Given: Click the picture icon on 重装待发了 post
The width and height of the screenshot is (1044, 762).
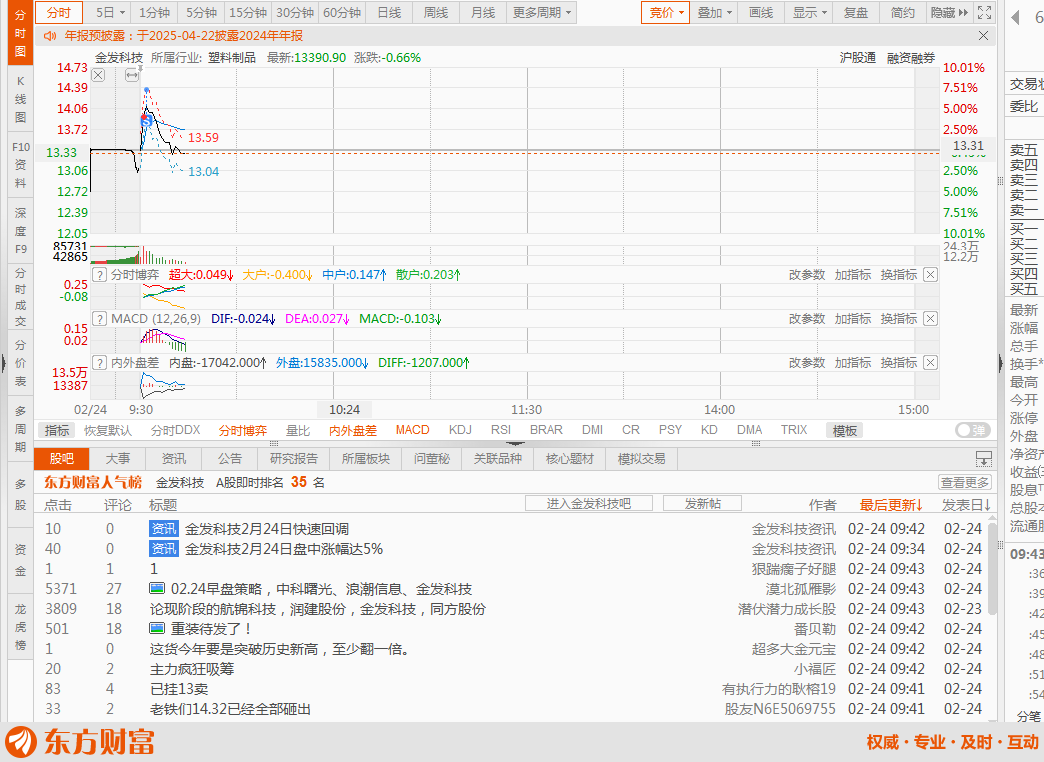Looking at the screenshot, I should (157, 629).
